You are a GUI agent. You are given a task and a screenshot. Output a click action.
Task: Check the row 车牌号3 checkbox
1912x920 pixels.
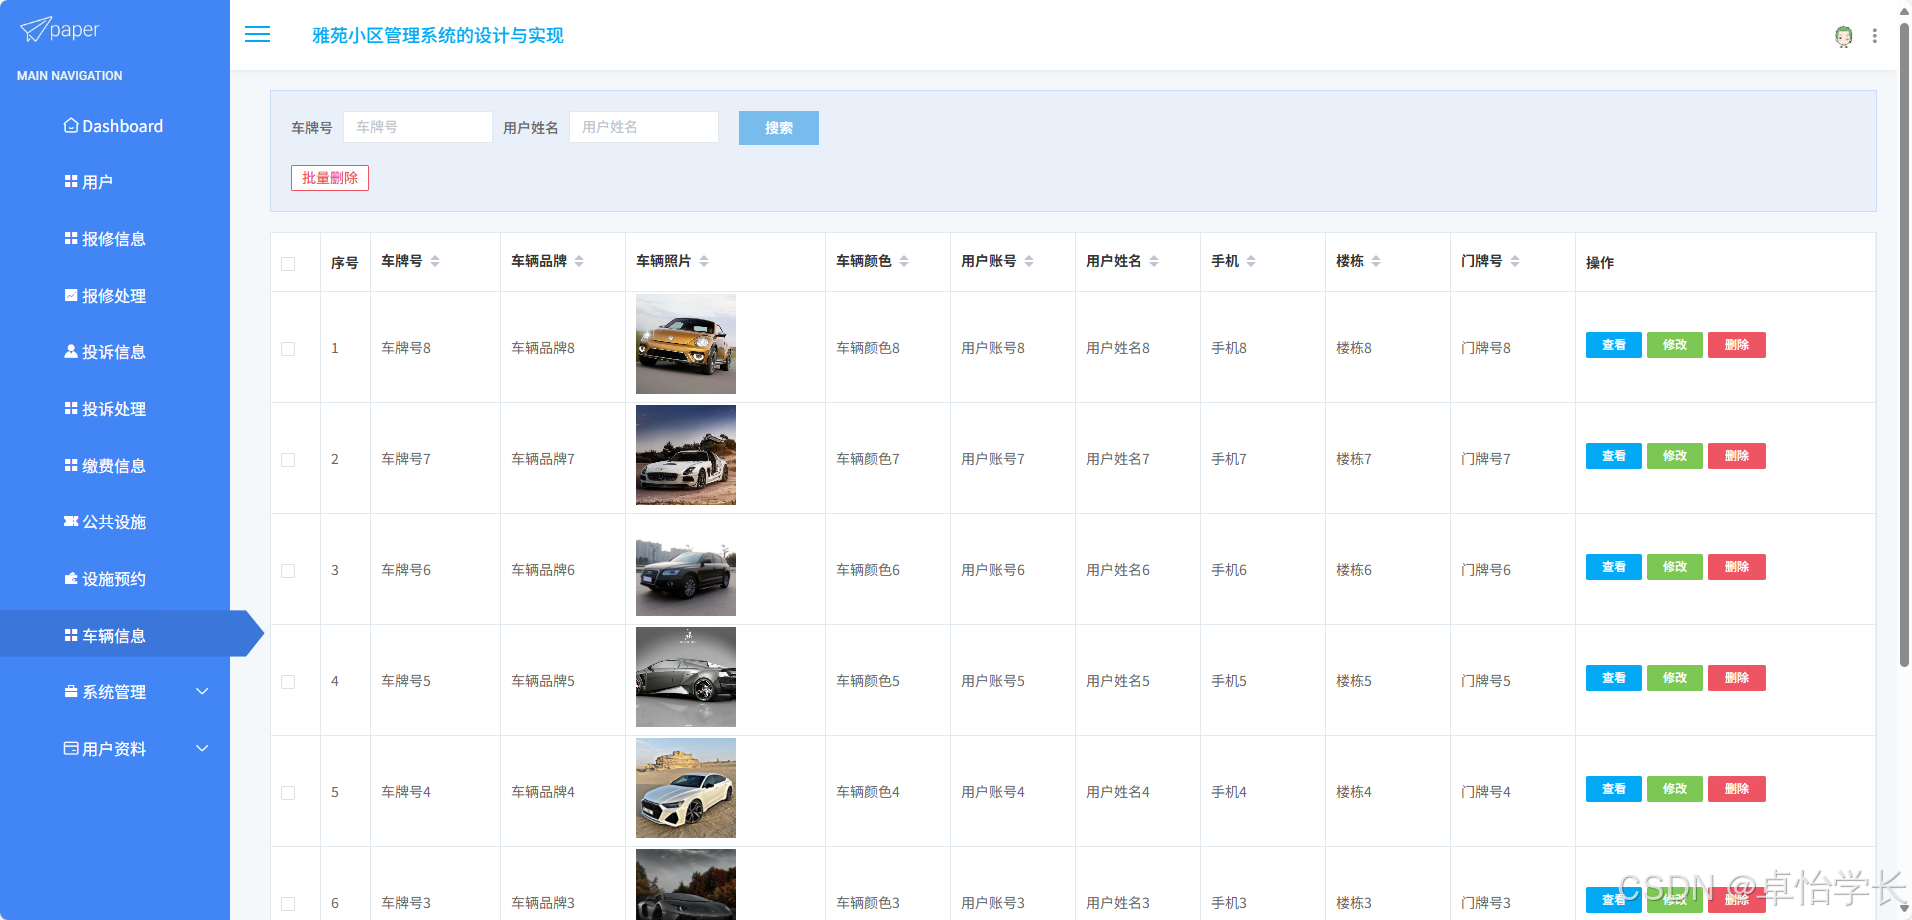288,904
